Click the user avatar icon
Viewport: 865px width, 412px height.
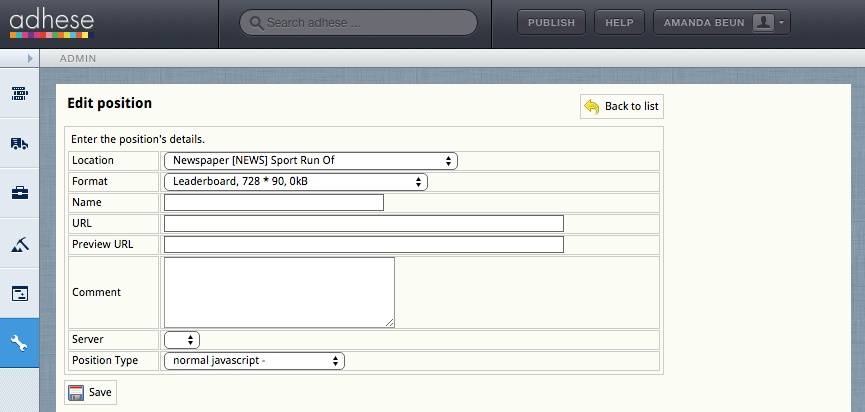pyautogui.click(x=763, y=23)
